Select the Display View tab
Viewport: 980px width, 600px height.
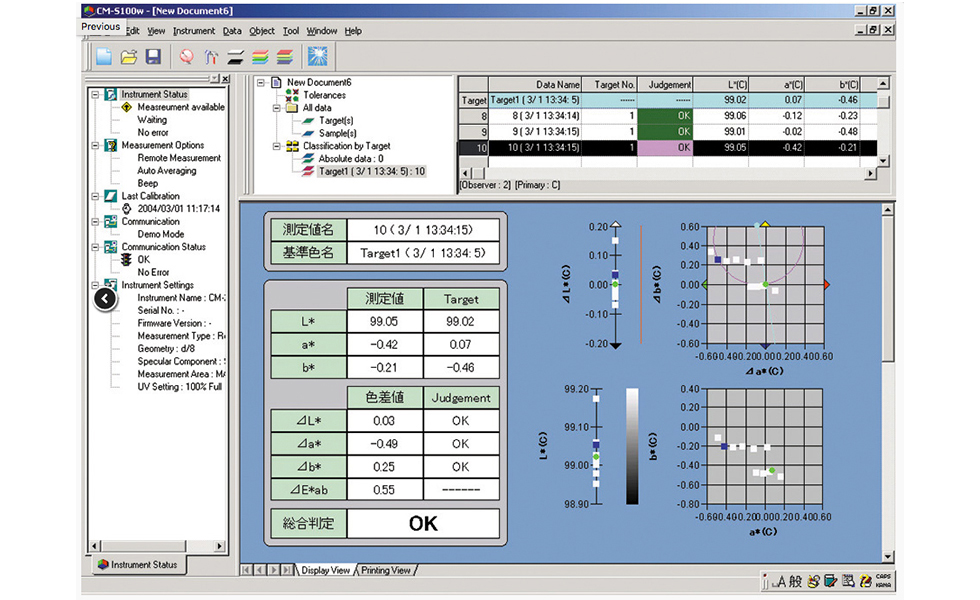326,570
